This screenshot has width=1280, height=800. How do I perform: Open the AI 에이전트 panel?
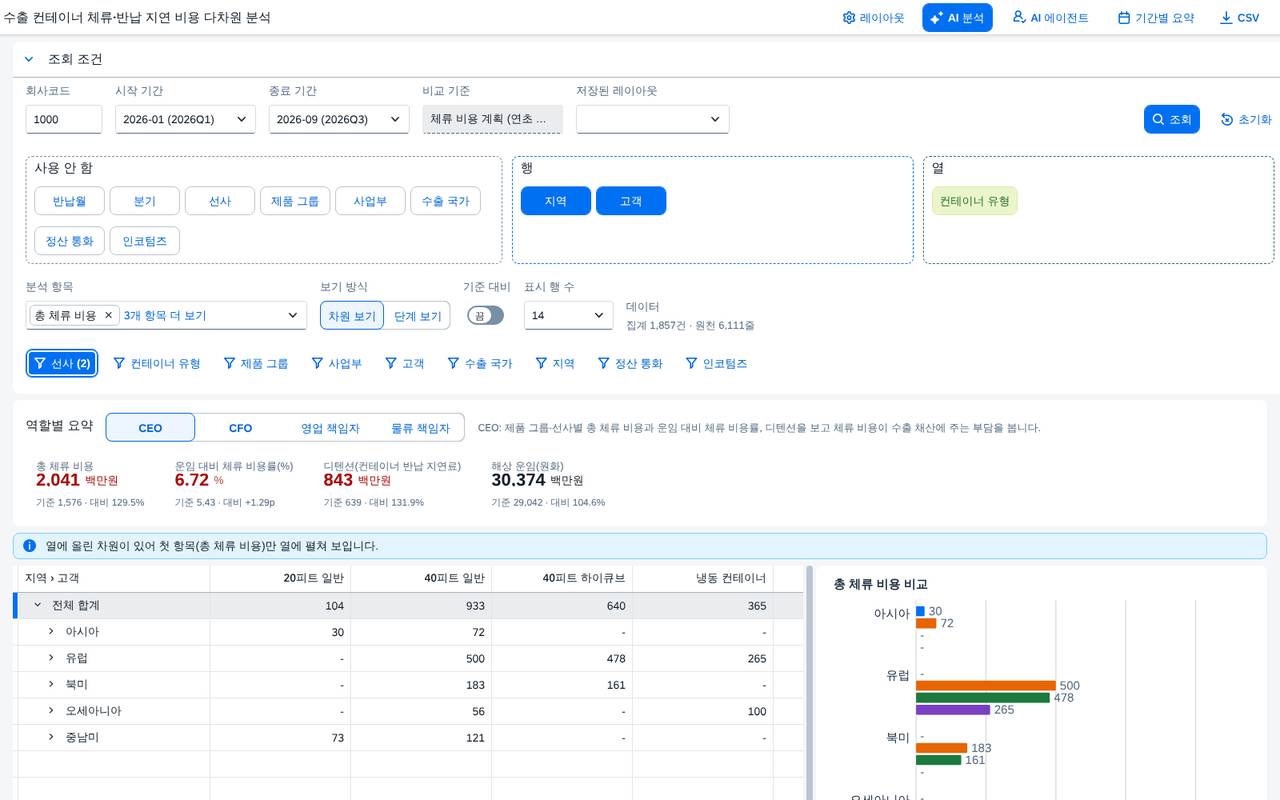(1050, 18)
